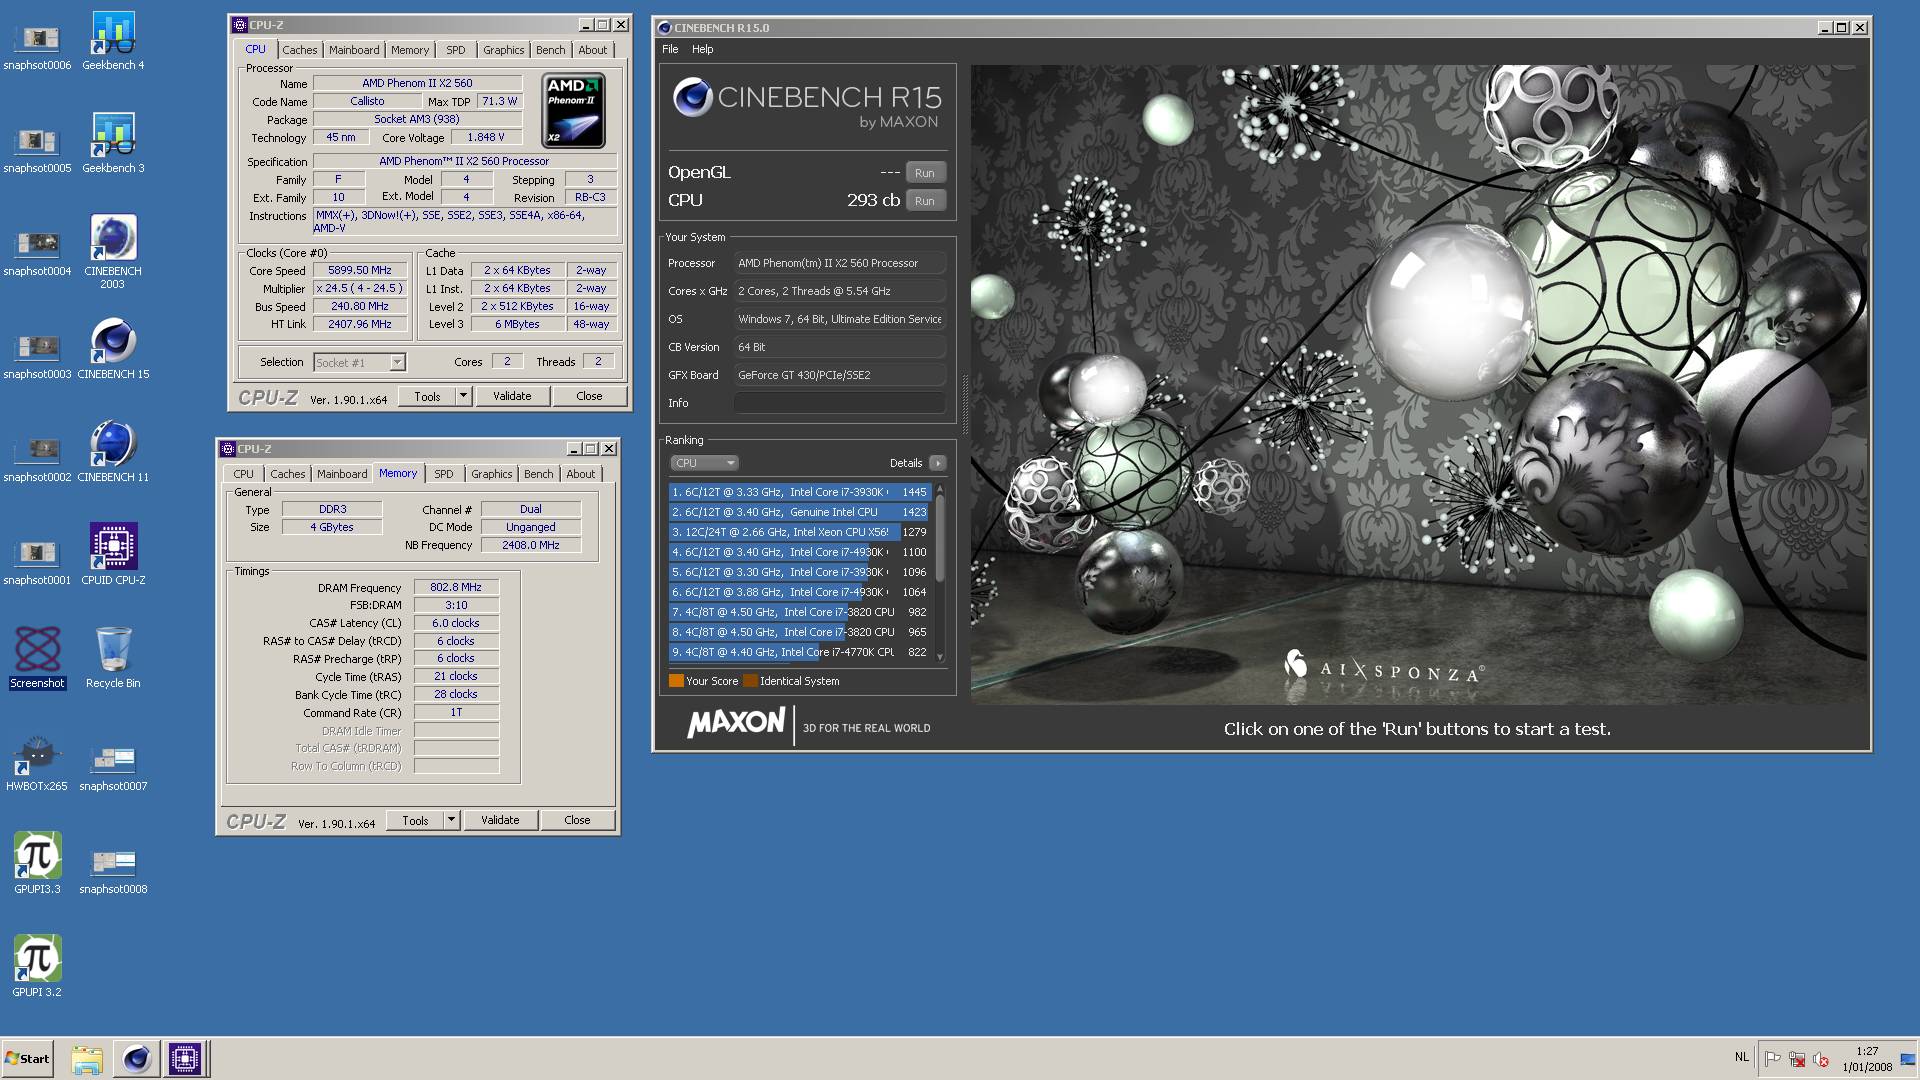Open HWBOTx265 desktop shortcut
This screenshot has height=1080, width=1920.
pyautogui.click(x=37, y=761)
